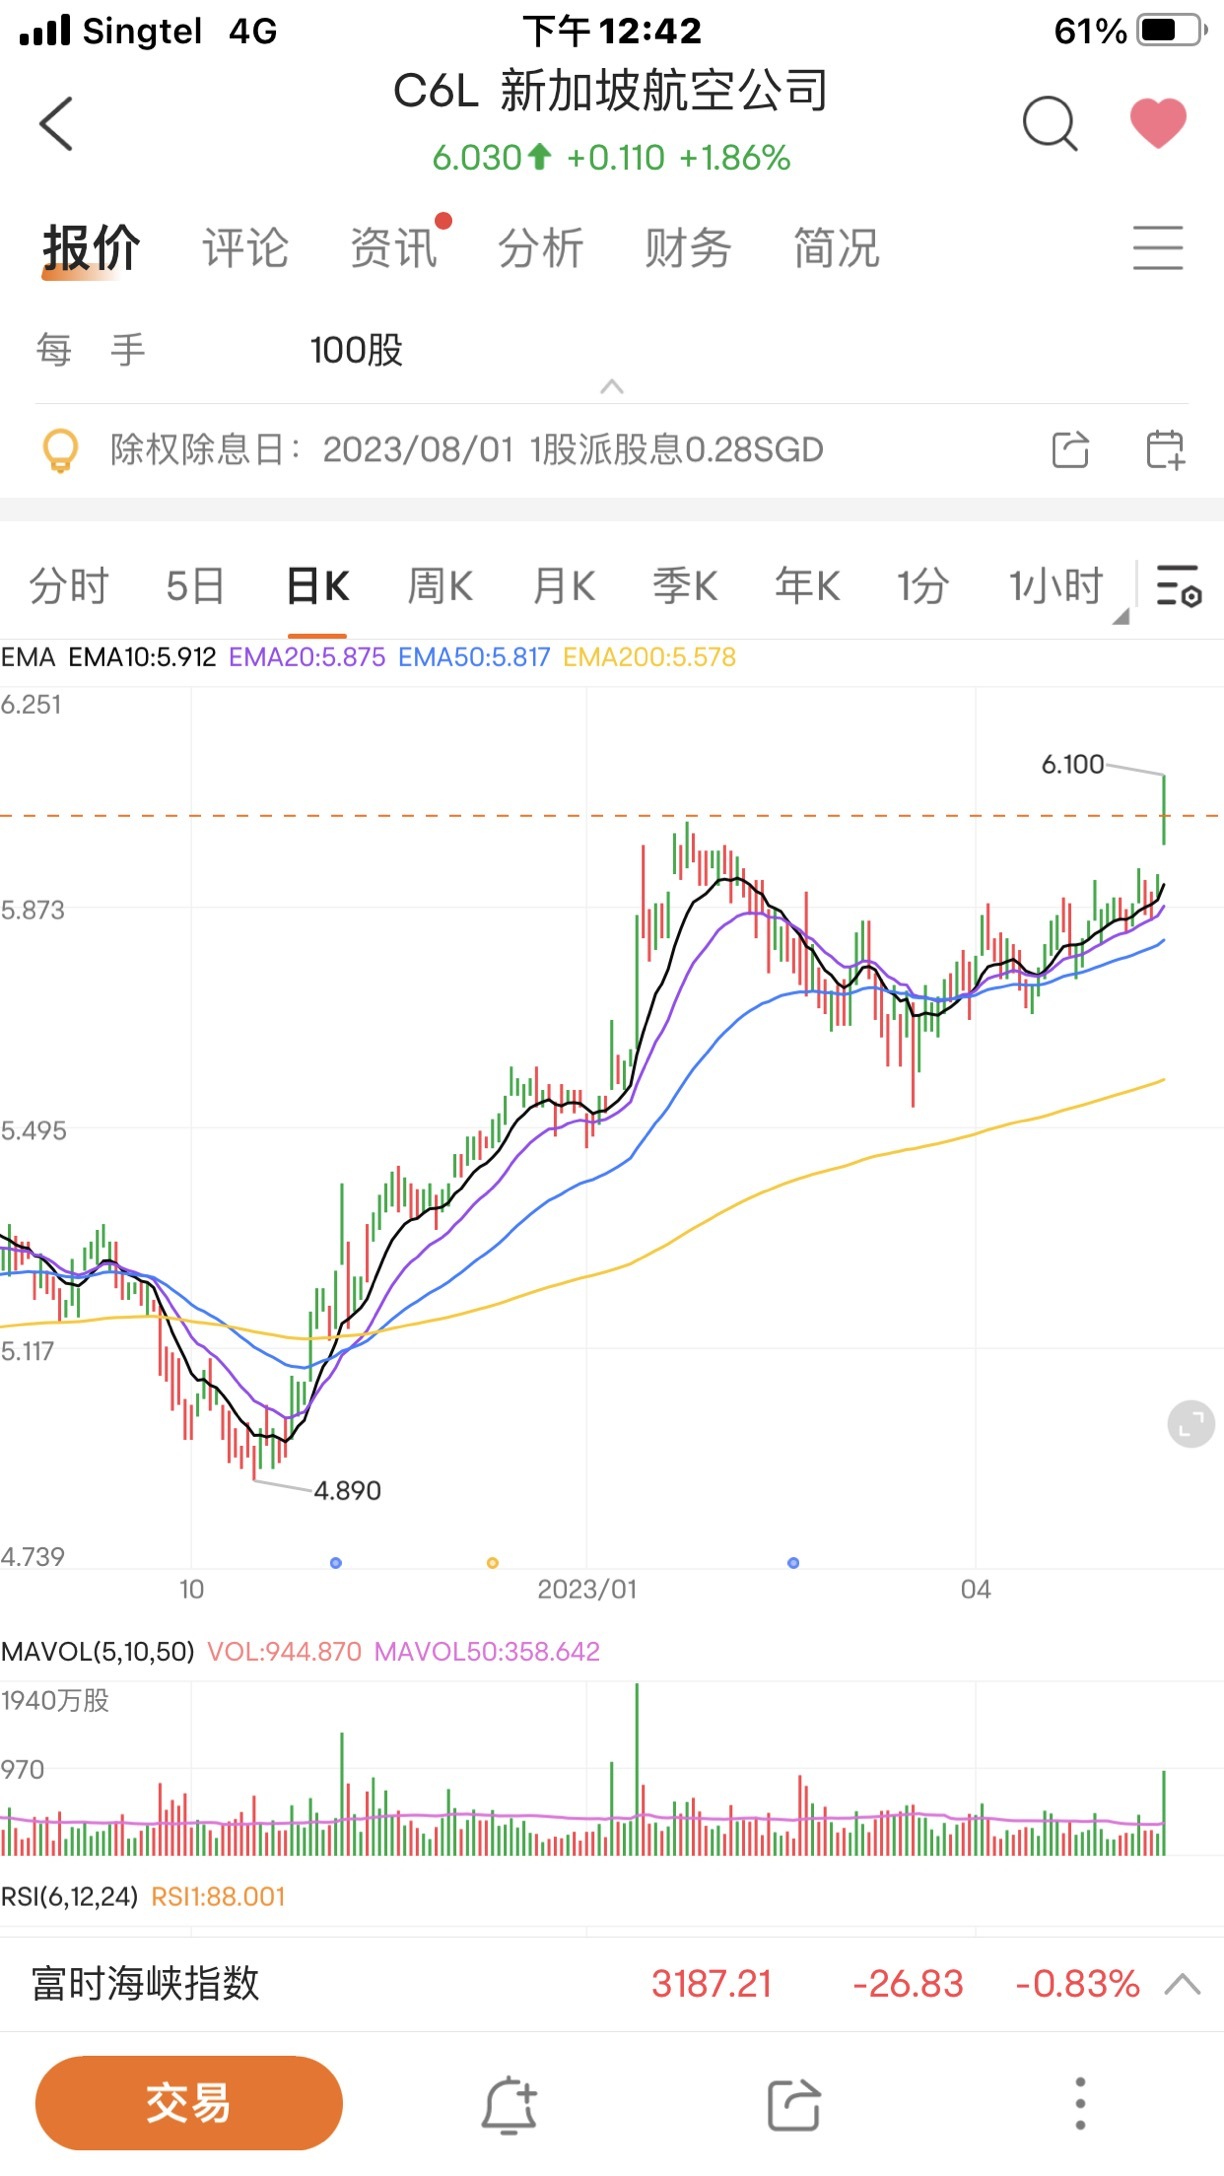The image size is (1224, 2176).
Task: Tap the RSI1:88.001 value
Action: (x=218, y=1896)
